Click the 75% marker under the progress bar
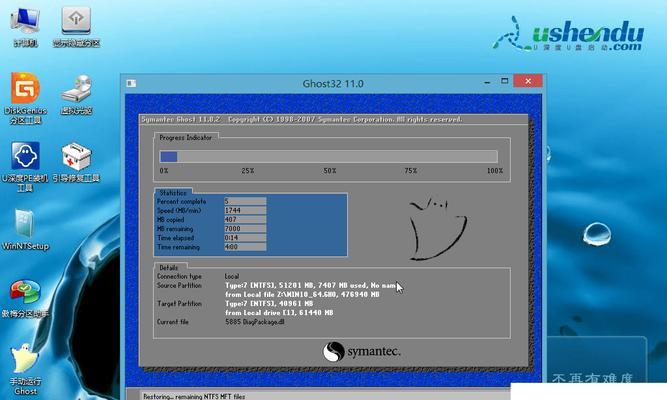The image size is (667, 400). 410,171
